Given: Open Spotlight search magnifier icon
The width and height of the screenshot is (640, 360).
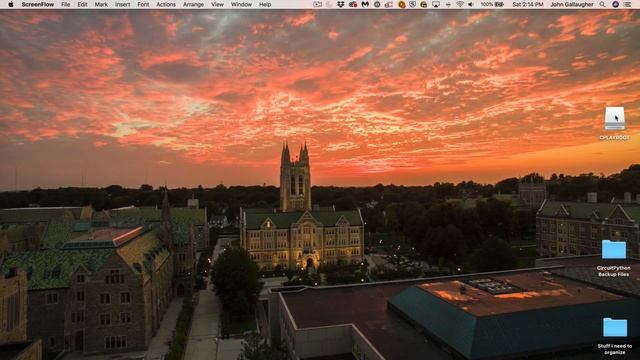Looking at the screenshot, I should [x=602, y=4].
